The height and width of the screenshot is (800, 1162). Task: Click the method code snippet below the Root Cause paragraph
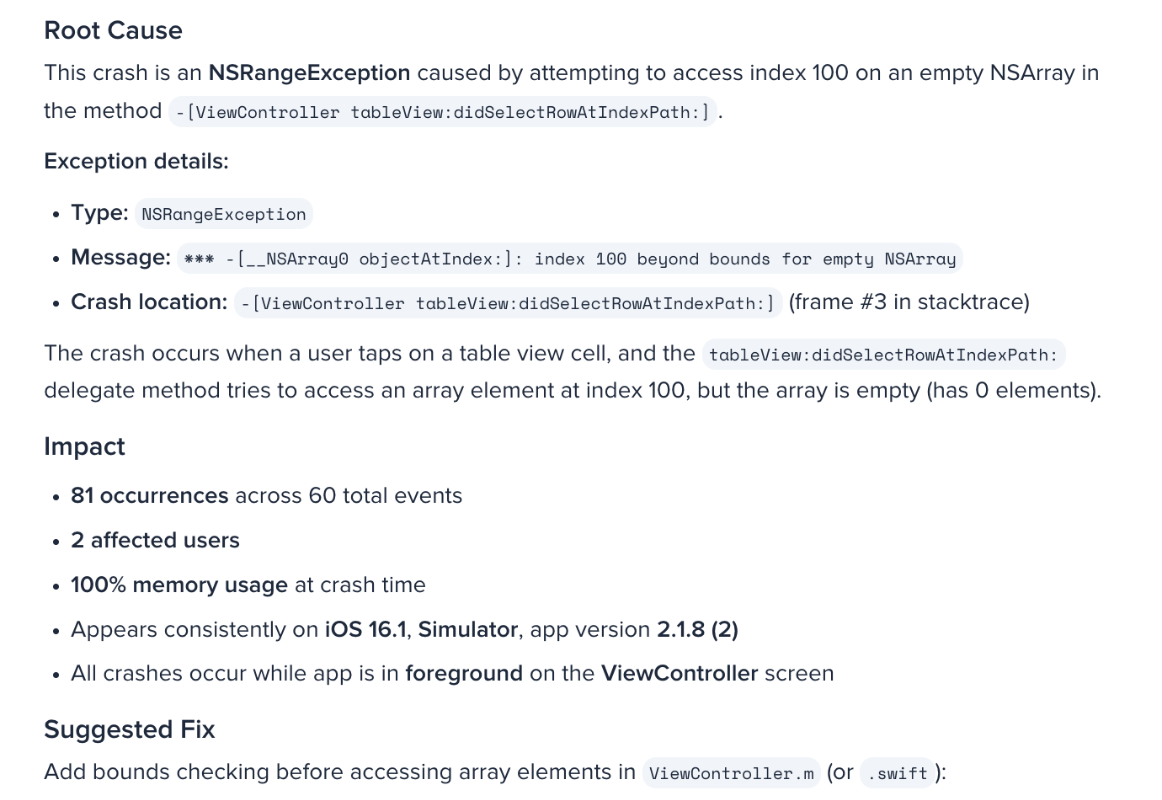(x=442, y=112)
